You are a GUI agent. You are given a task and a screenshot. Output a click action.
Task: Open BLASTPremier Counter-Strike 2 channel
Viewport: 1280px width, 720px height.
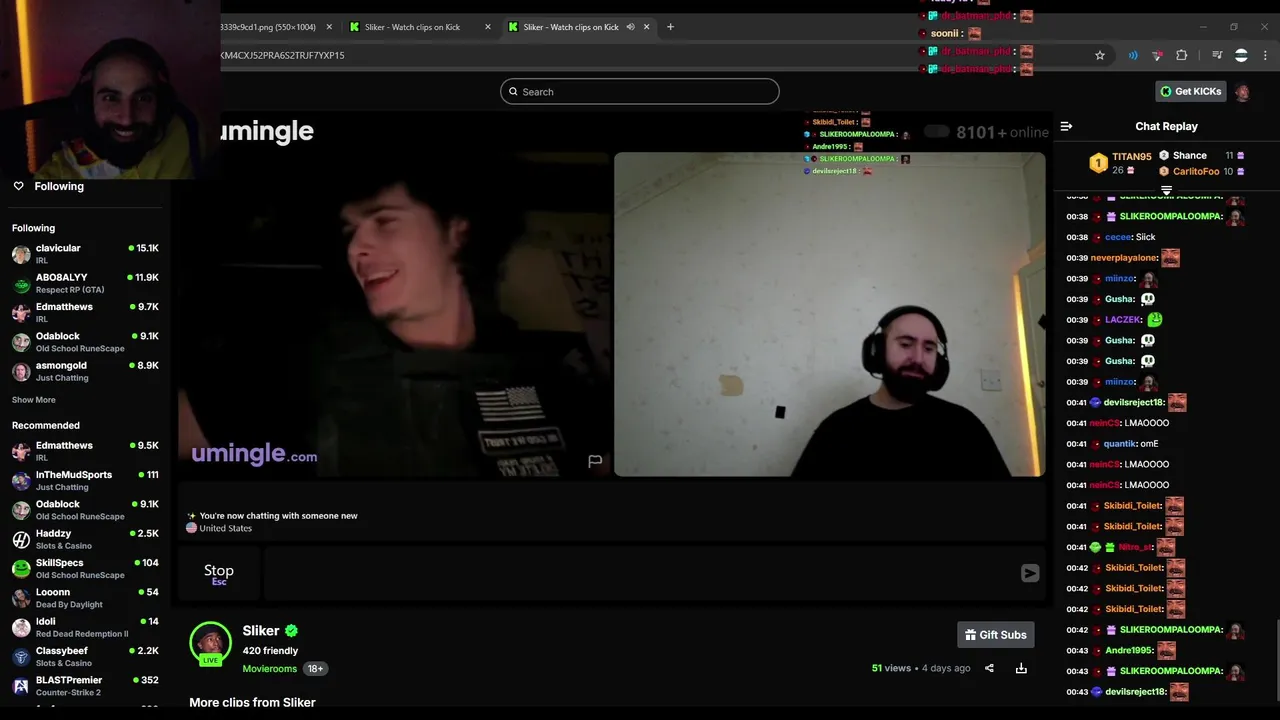(x=85, y=685)
